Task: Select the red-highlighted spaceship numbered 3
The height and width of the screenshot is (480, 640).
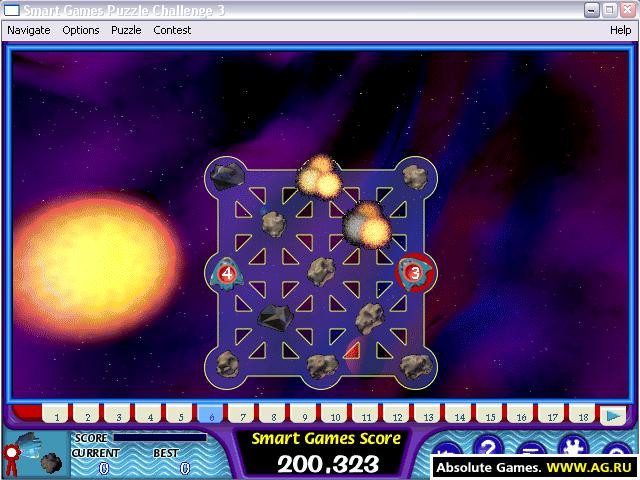Action: coord(415,272)
